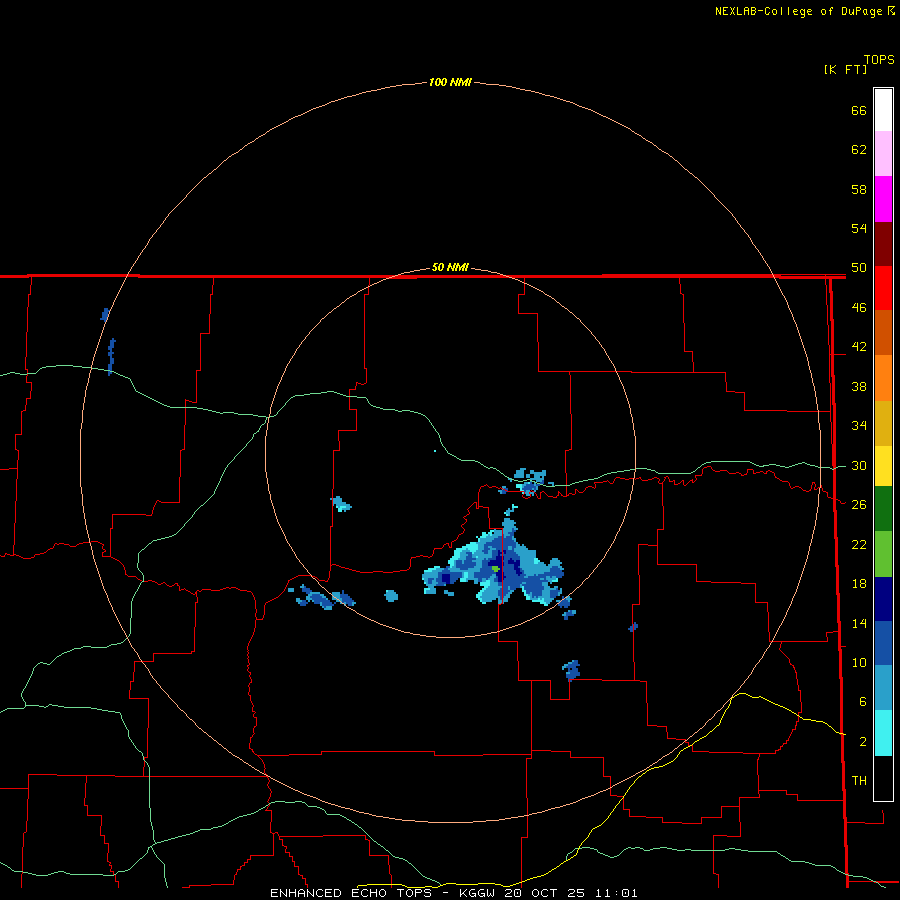This screenshot has width=900, height=900.
Task: Click the dark green 30 kft swatch
Action: 883,509
